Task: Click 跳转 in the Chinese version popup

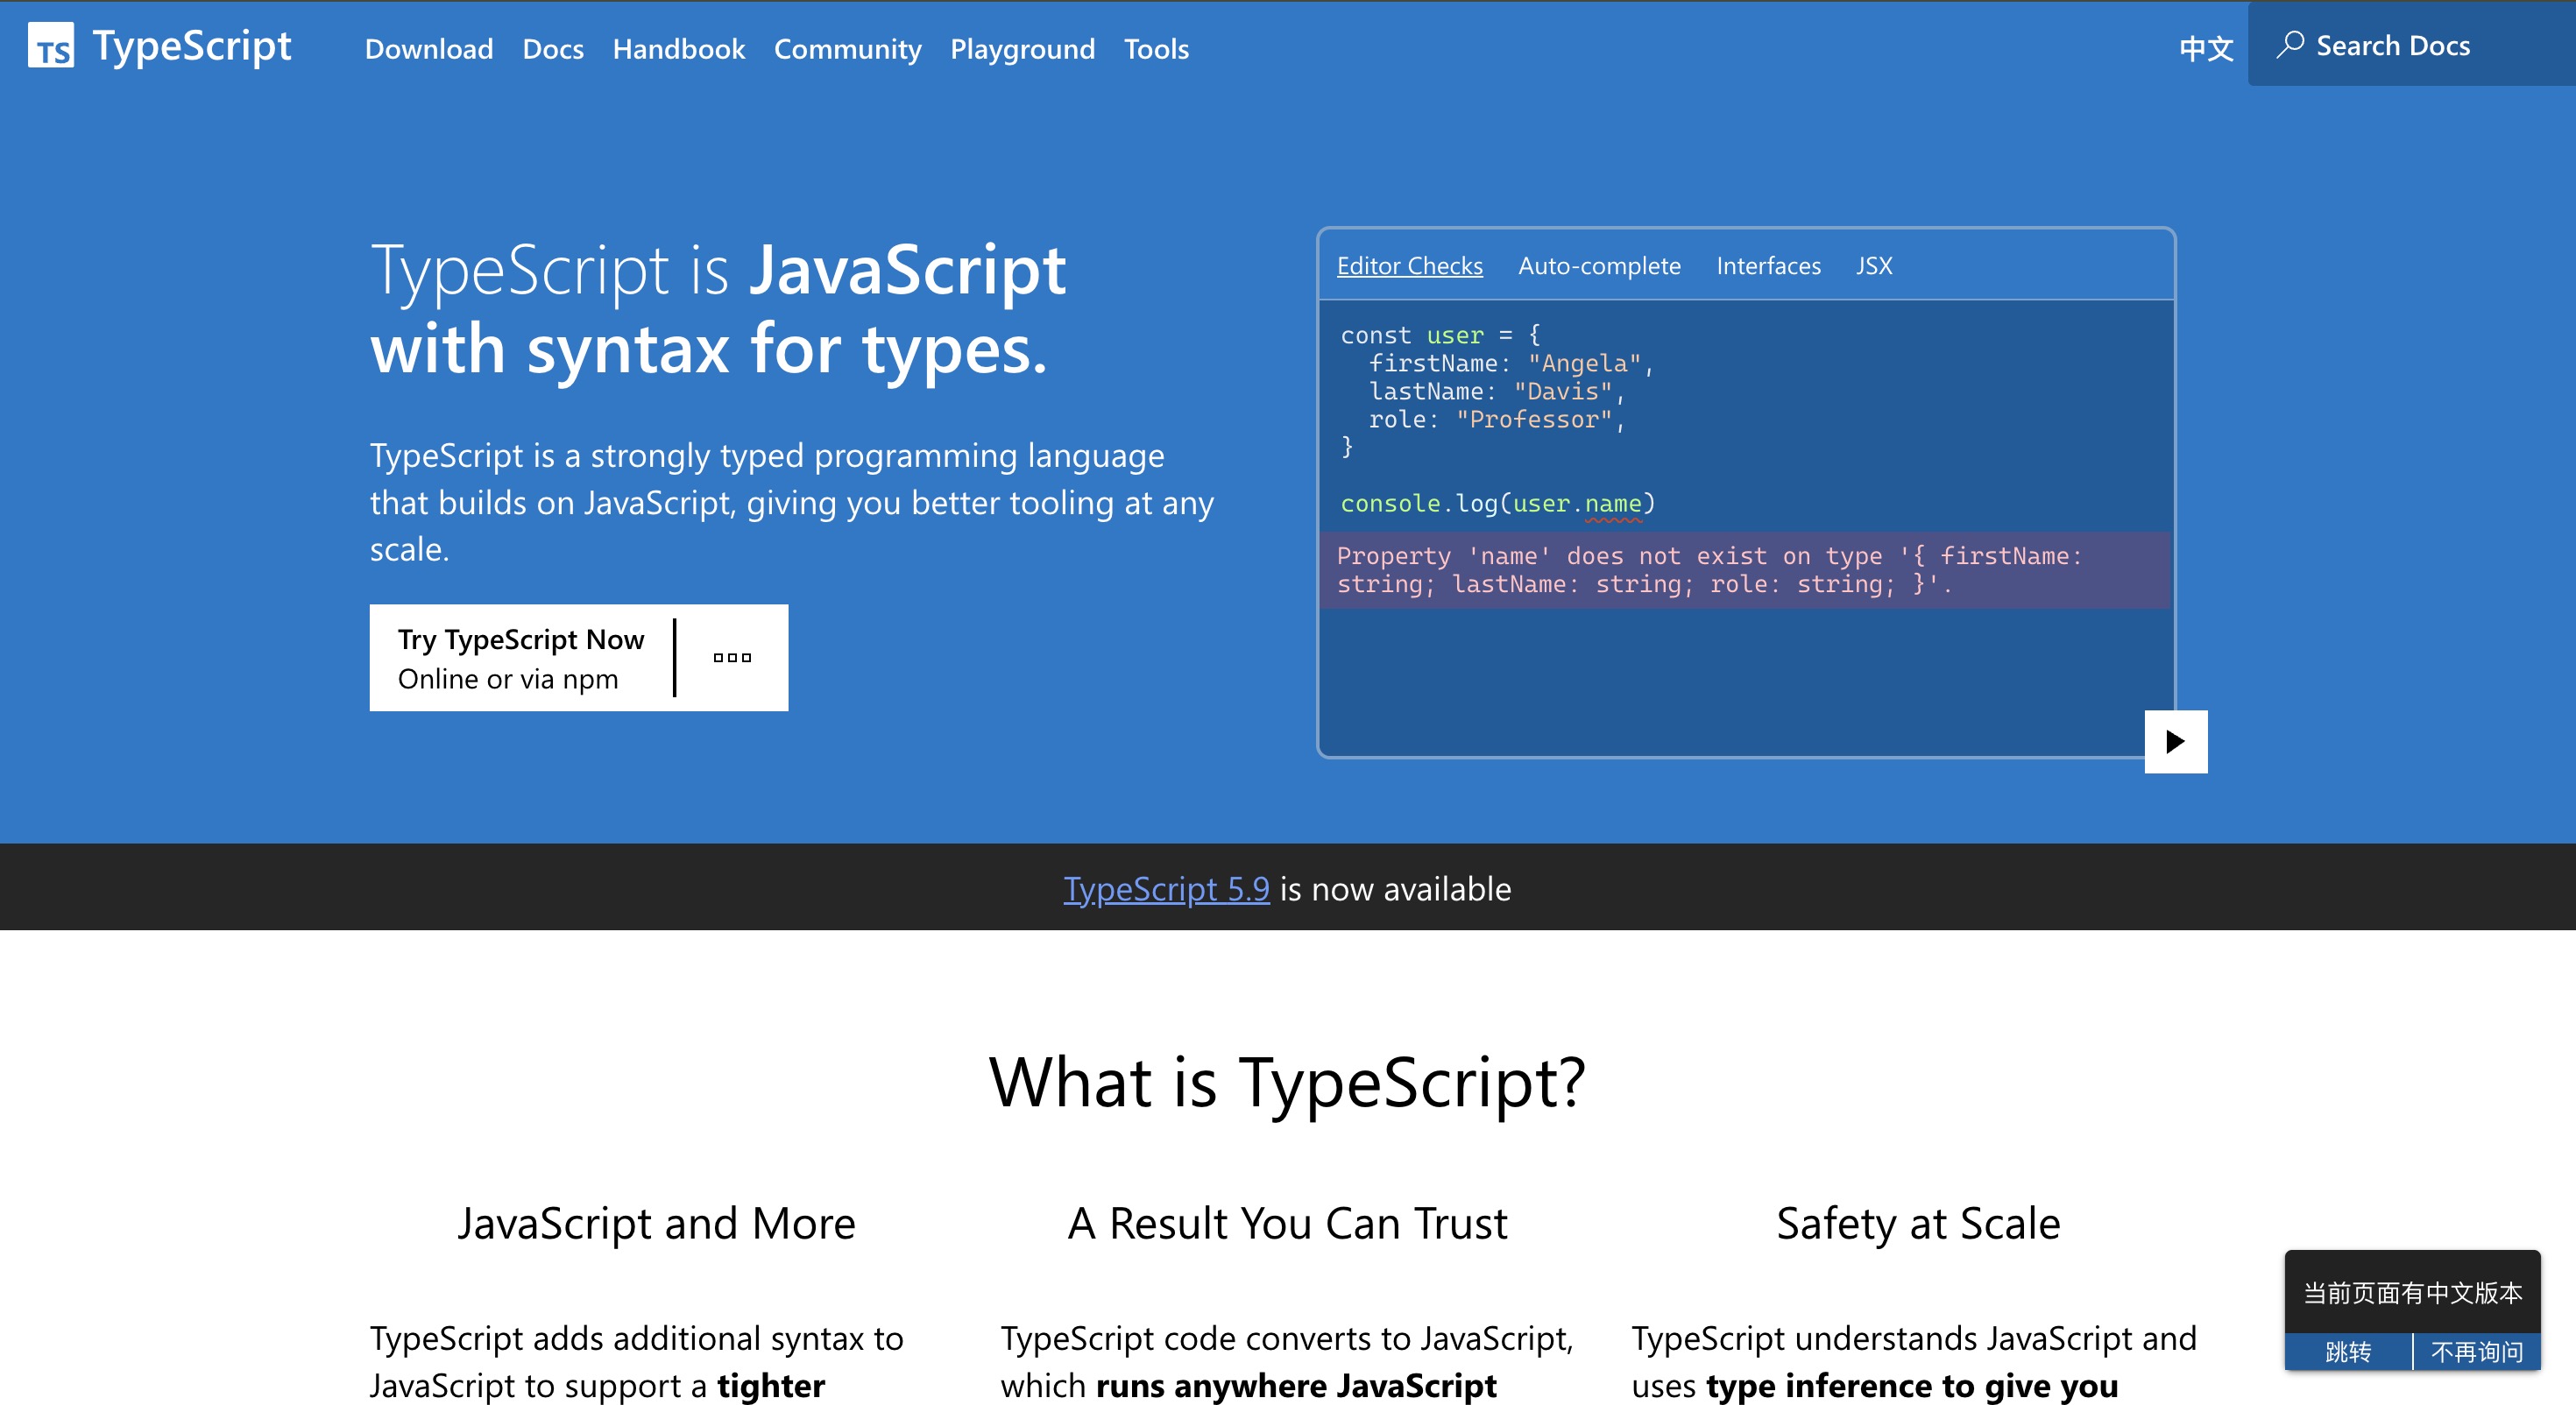Action: click(2347, 1351)
